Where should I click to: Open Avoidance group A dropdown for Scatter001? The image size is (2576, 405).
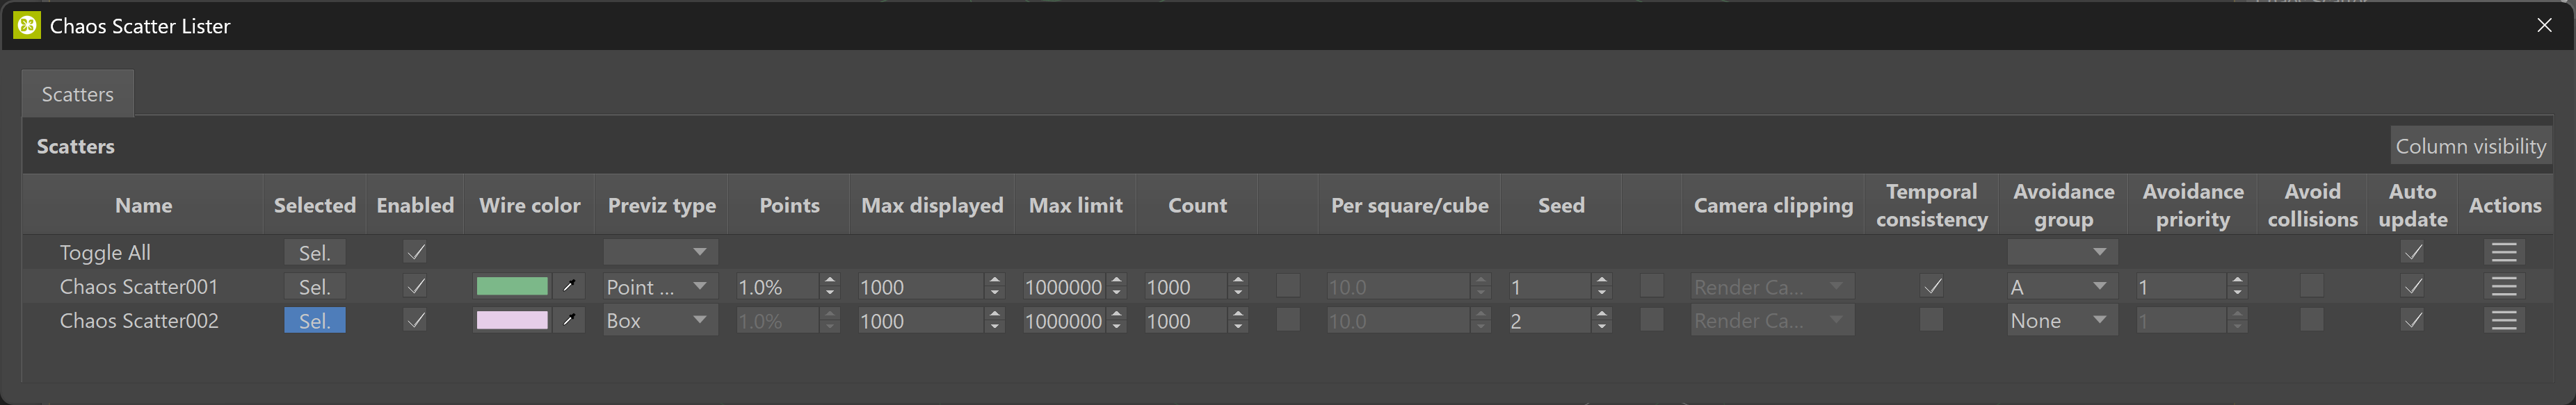tap(2062, 287)
